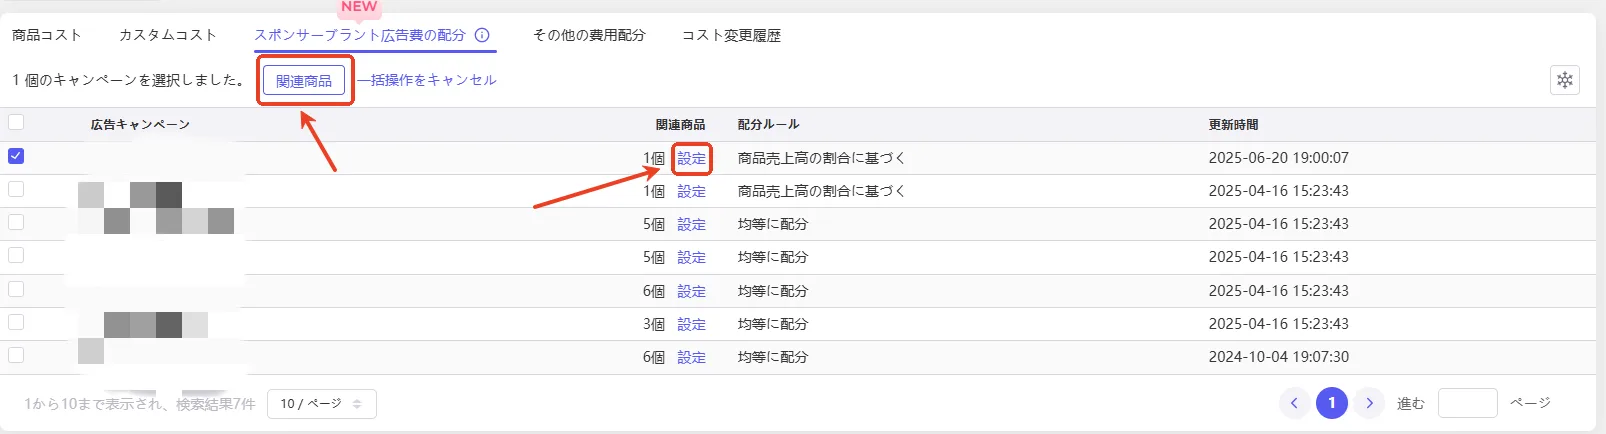Uncheck the campaign updated 2025-06-20 19:00:07
Image resolution: width=1606 pixels, height=434 pixels.
click(x=16, y=156)
